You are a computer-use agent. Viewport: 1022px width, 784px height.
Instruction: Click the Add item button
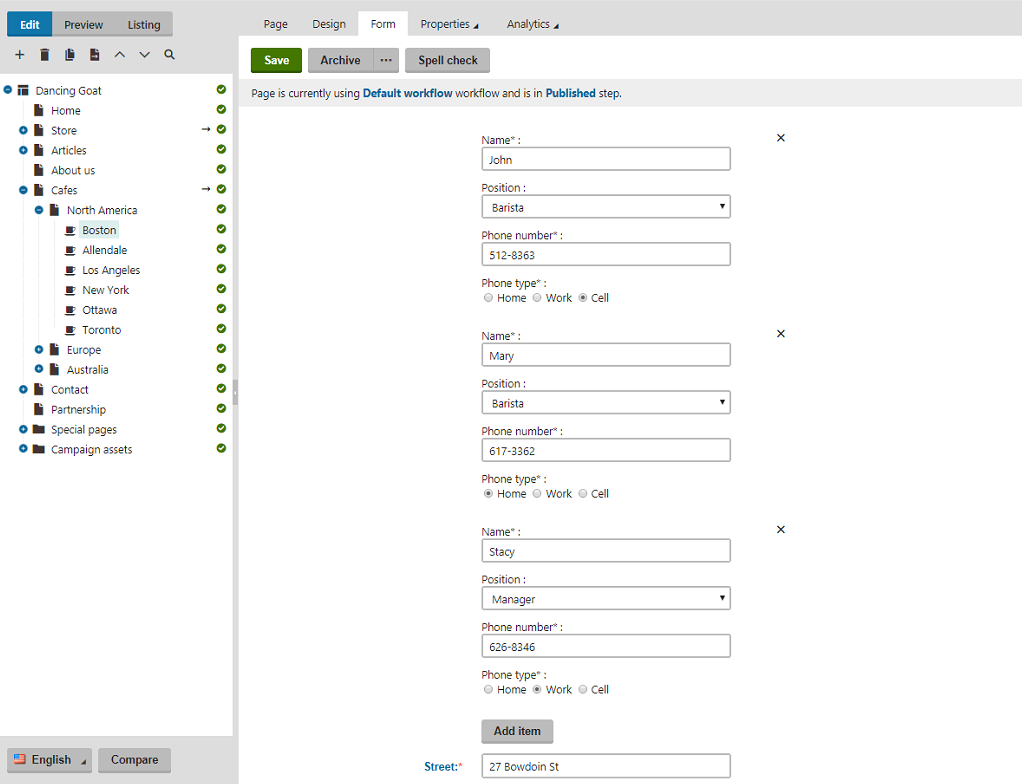pos(518,731)
